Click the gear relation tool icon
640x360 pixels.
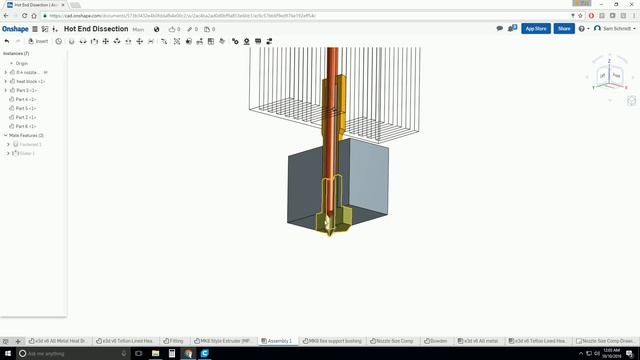coord(235,41)
